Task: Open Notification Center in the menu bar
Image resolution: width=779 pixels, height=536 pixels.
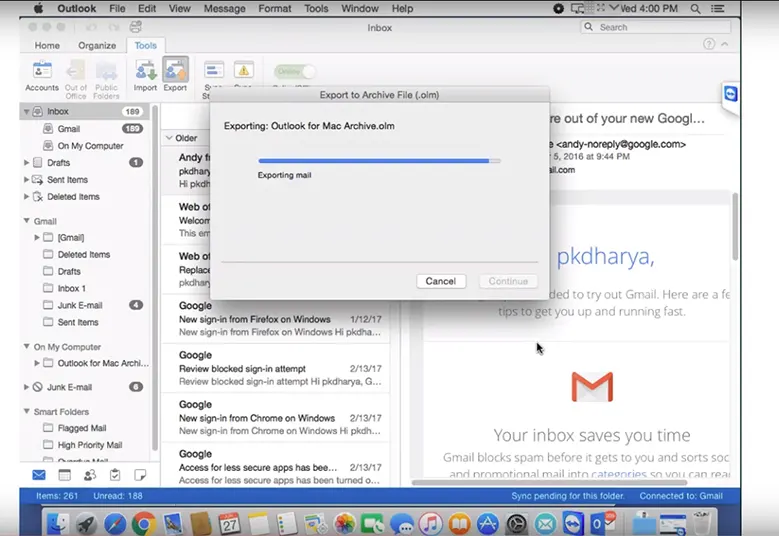Action: coord(717,8)
